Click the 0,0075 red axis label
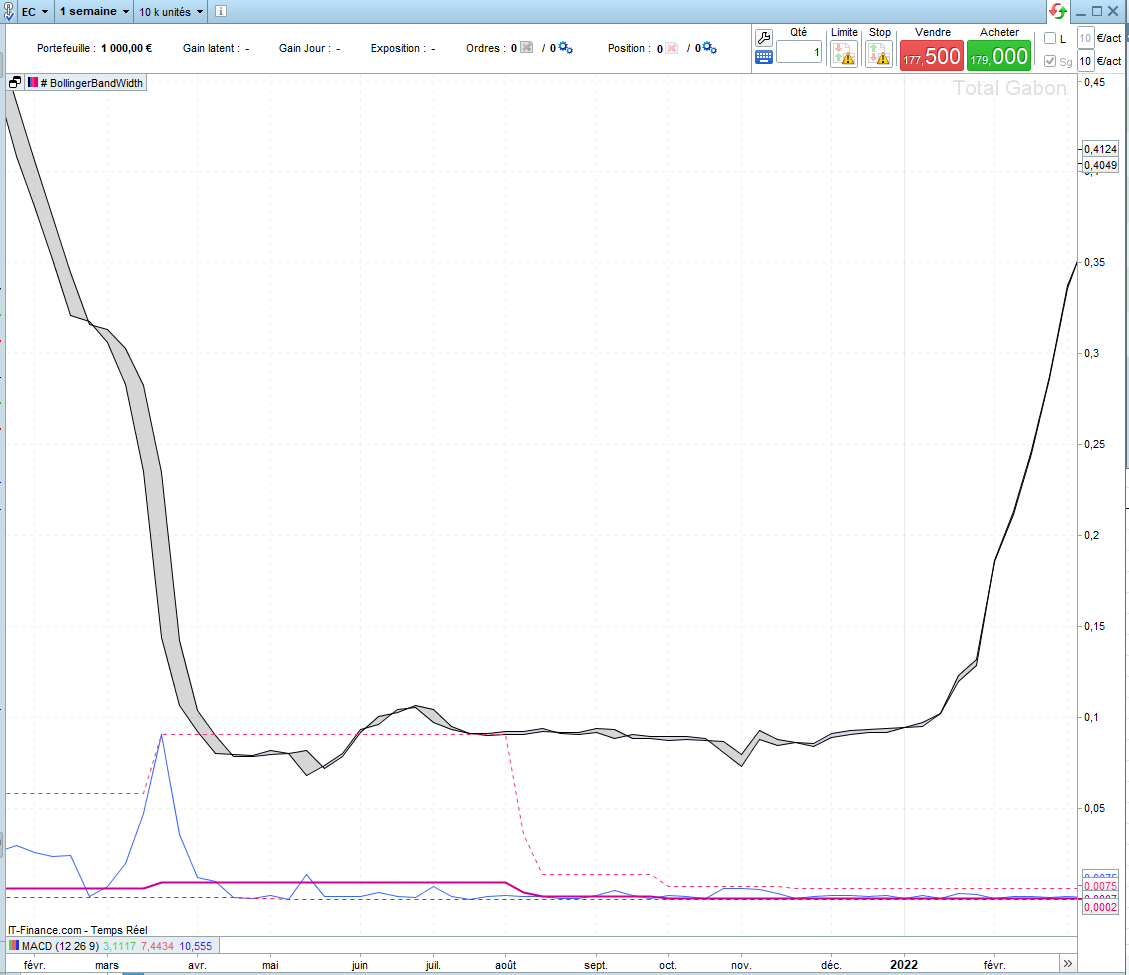 [x=1100, y=886]
